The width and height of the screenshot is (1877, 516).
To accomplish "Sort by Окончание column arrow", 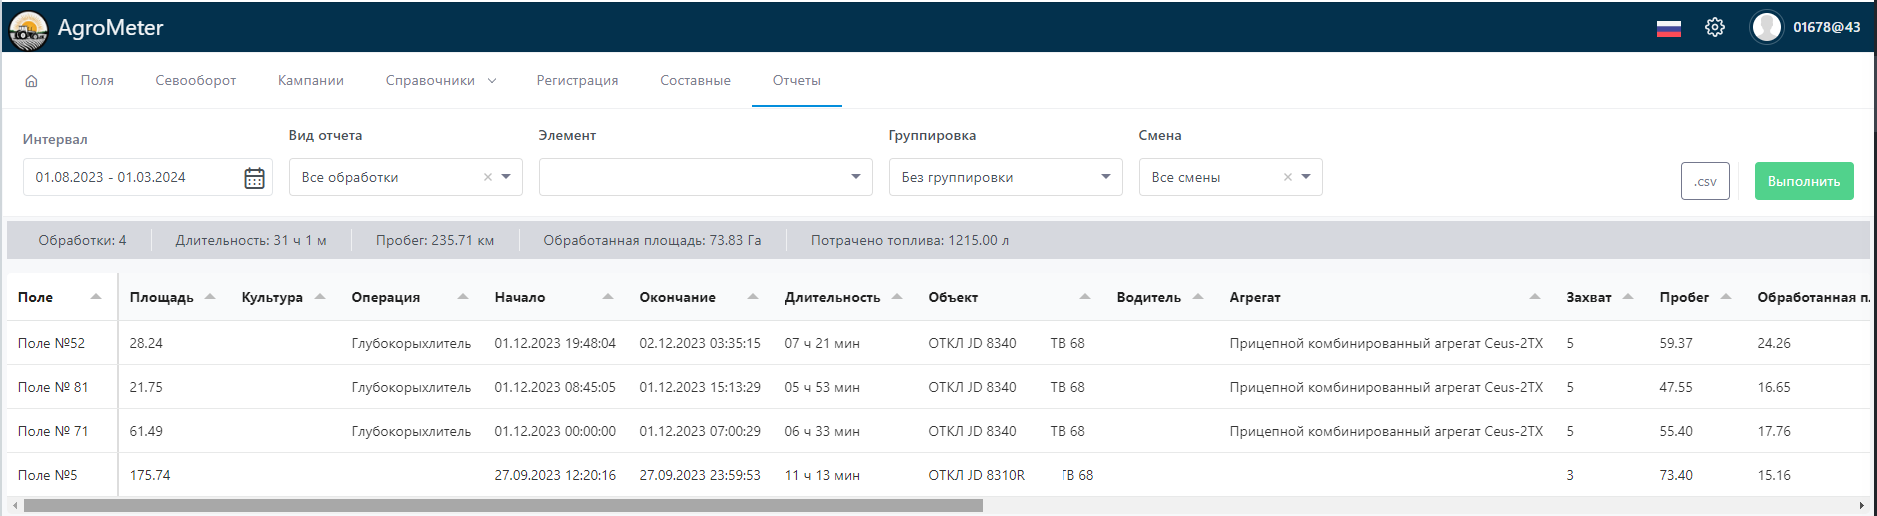I will (753, 297).
